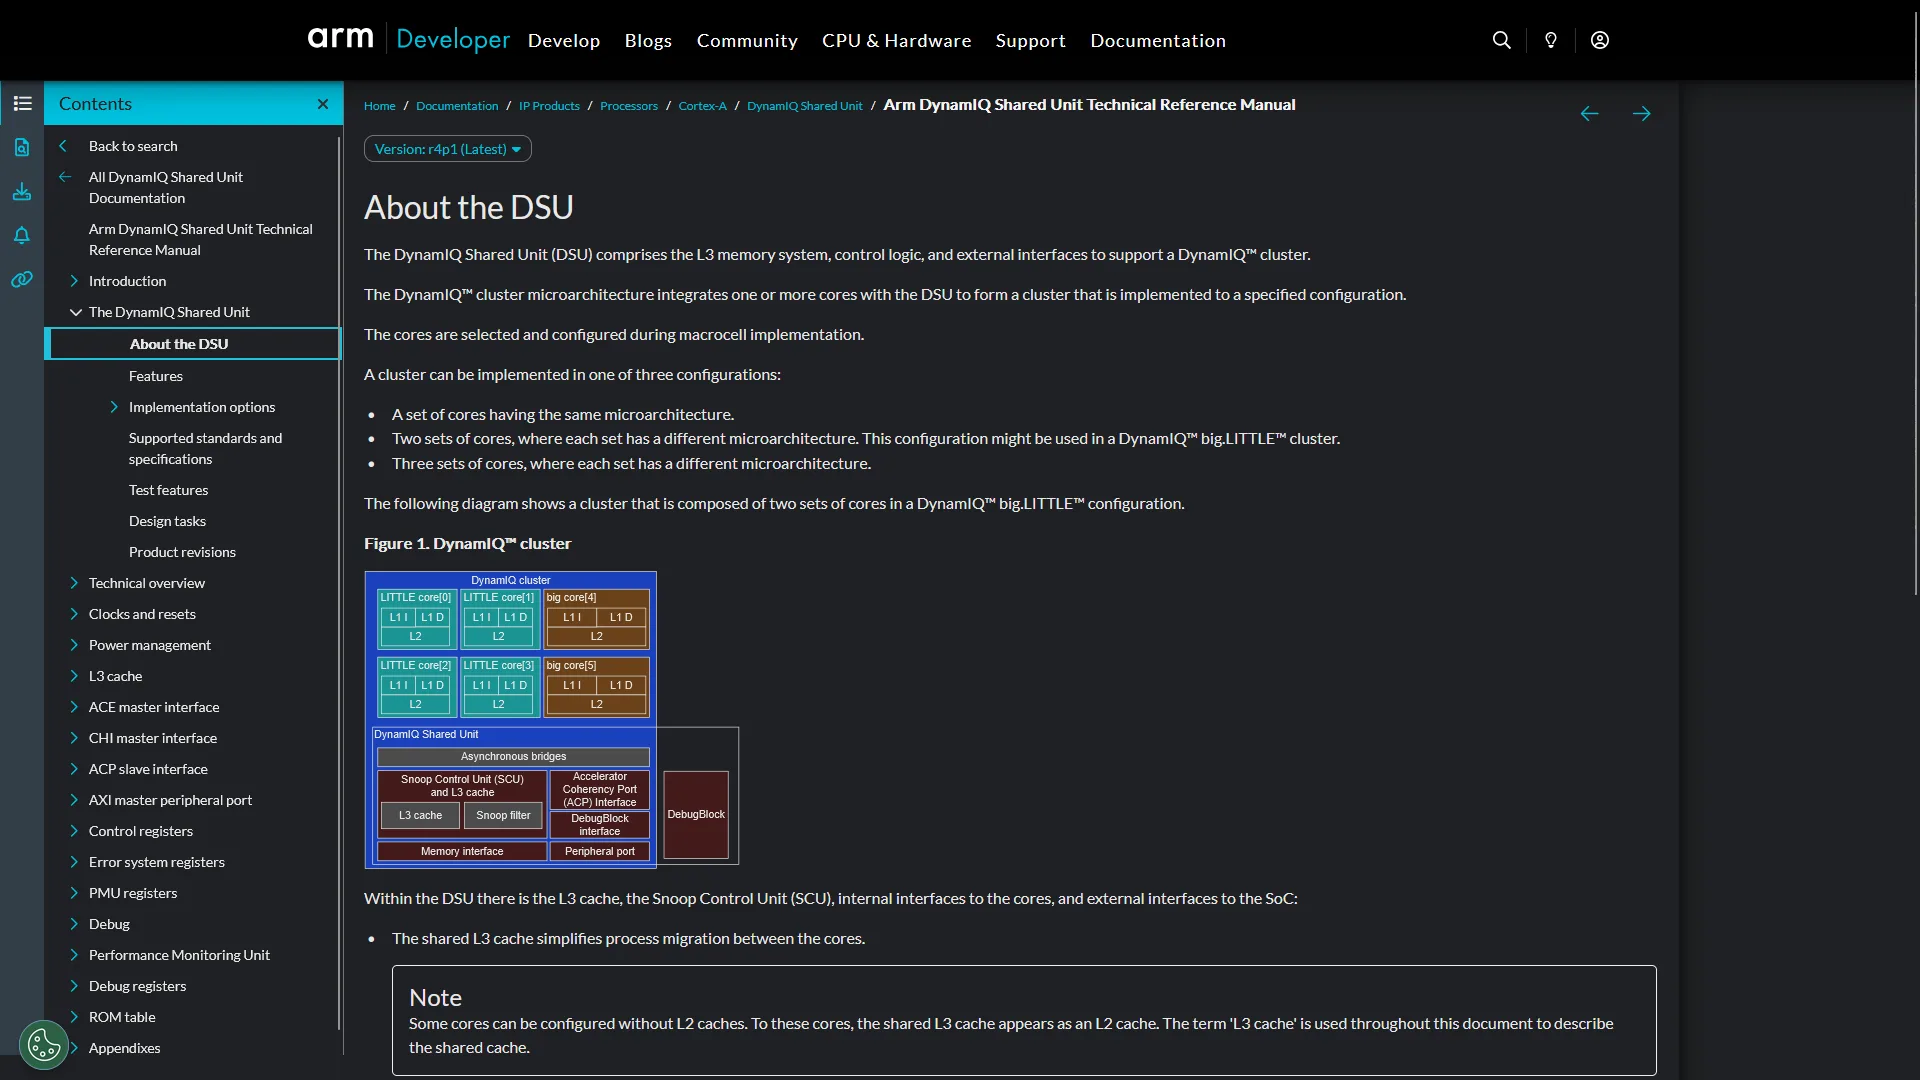Viewport: 1920px width, 1080px height.
Task: Click the download icon in left rail
Action: pyautogui.click(x=22, y=191)
